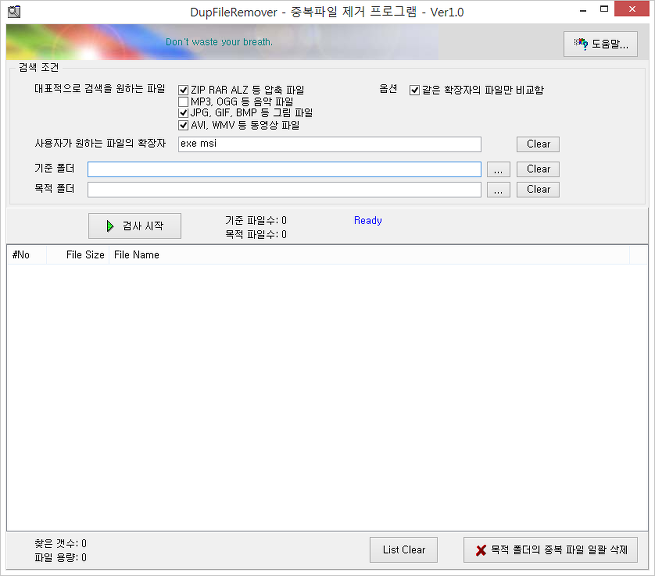Click the 찾은 갯수: 0 text
This screenshot has height=576, width=655.
60,543
